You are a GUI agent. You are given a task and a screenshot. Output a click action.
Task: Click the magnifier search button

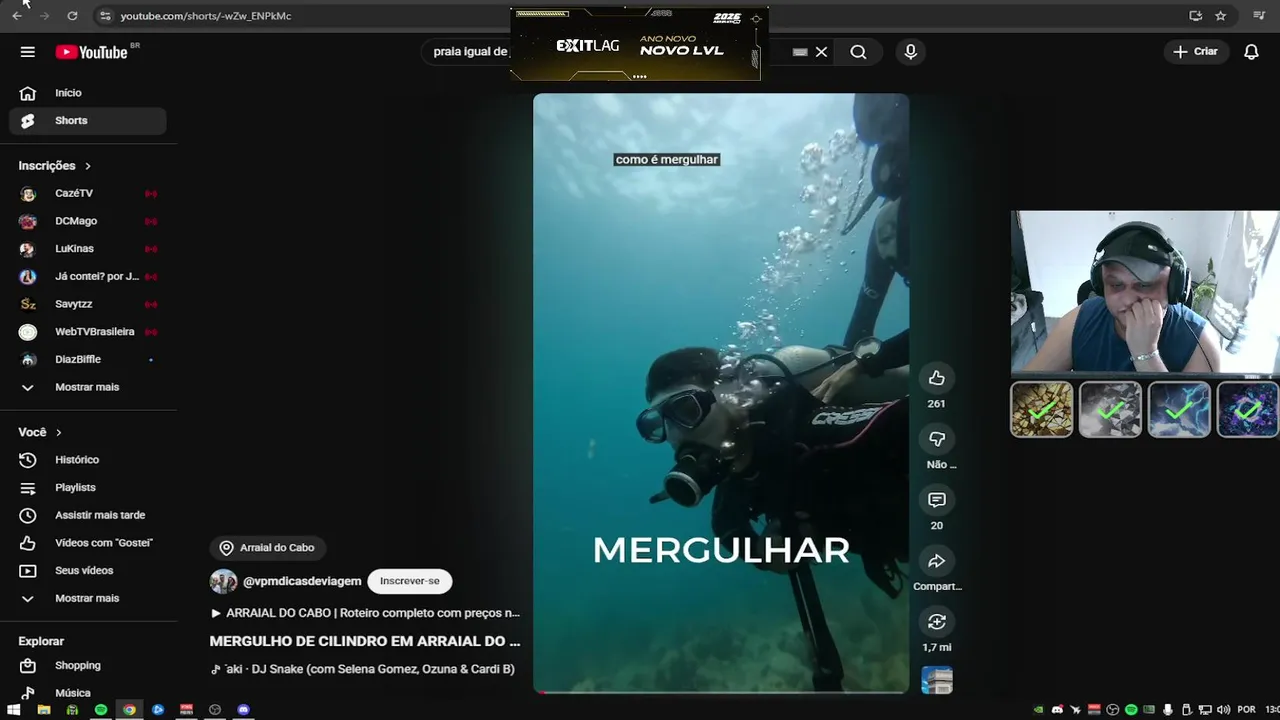pyautogui.click(x=858, y=52)
